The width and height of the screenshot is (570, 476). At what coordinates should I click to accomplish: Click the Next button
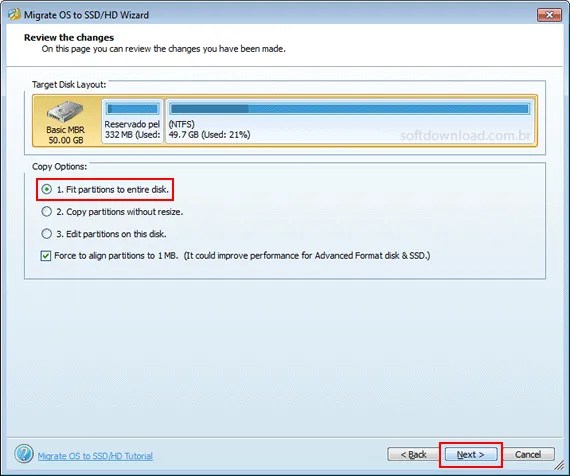471,455
